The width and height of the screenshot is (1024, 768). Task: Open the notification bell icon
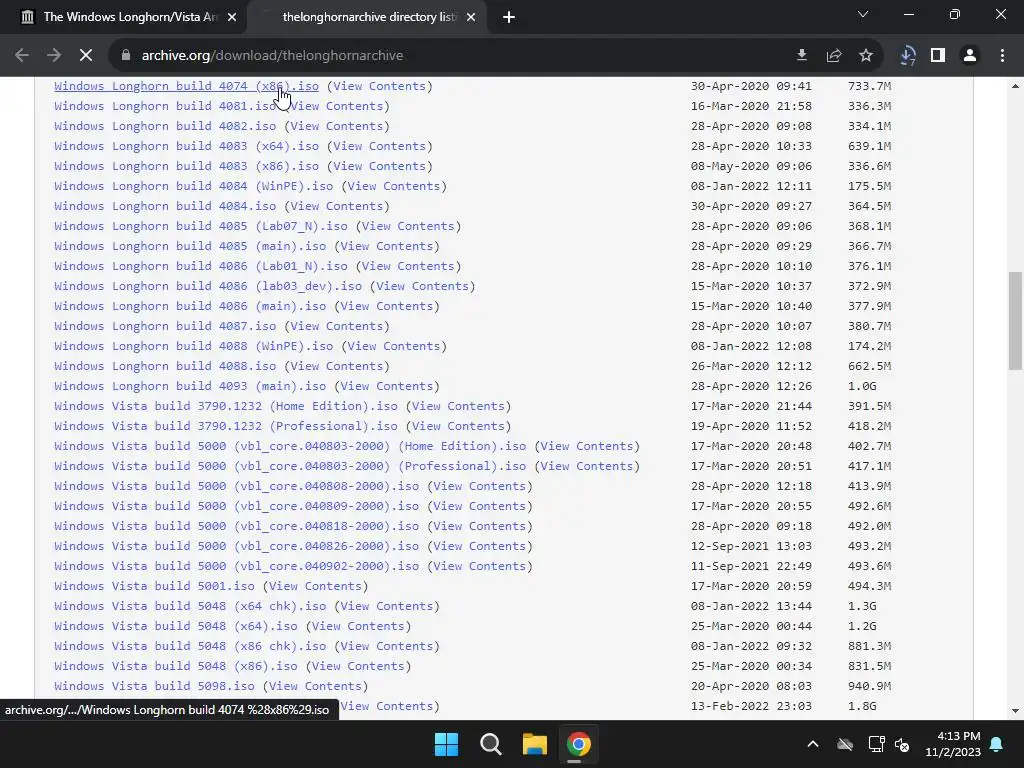click(997, 744)
